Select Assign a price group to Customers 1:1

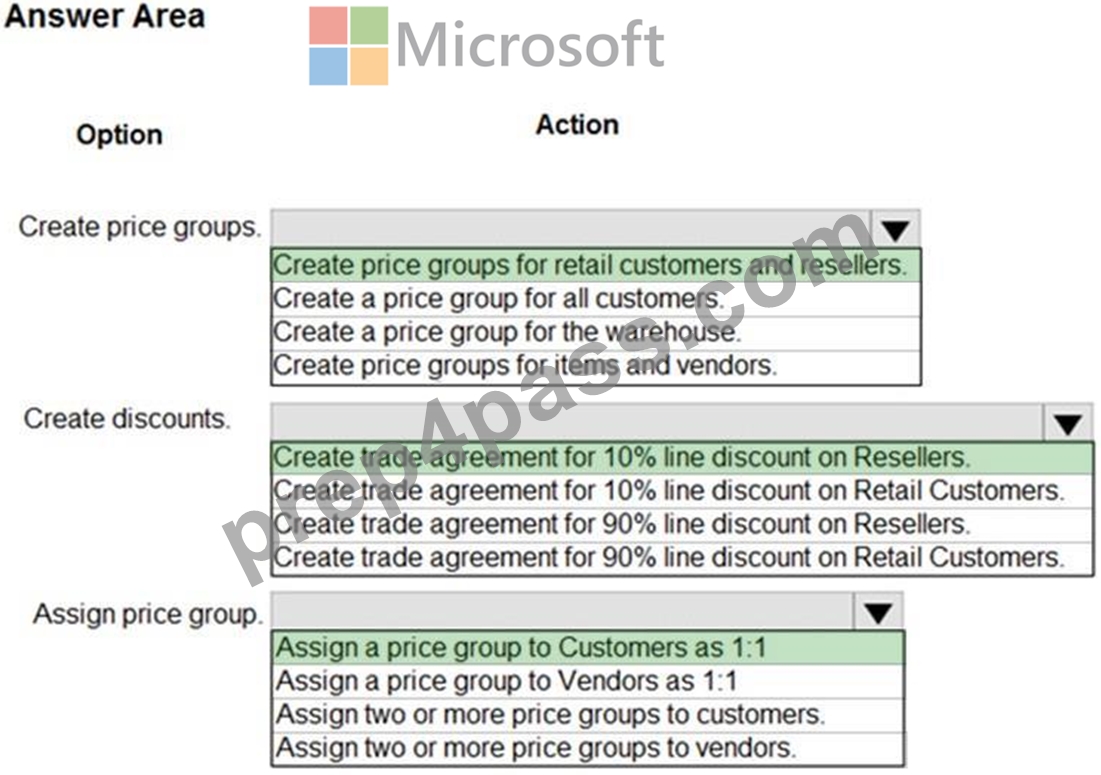click(x=588, y=647)
